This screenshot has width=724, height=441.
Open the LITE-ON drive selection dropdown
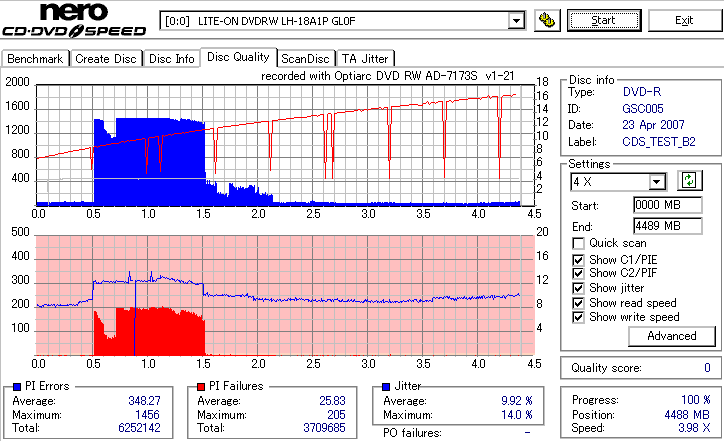(516, 21)
